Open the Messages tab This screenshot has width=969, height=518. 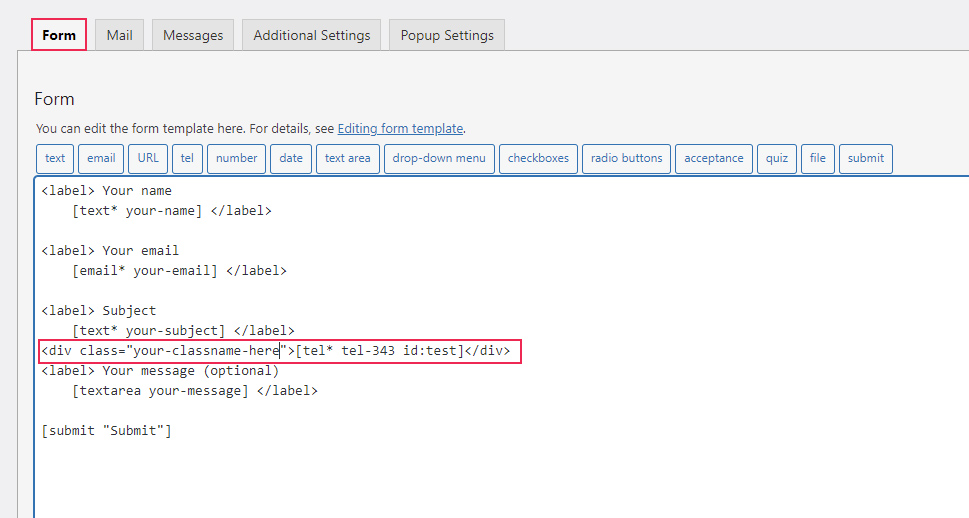coord(193,35)
